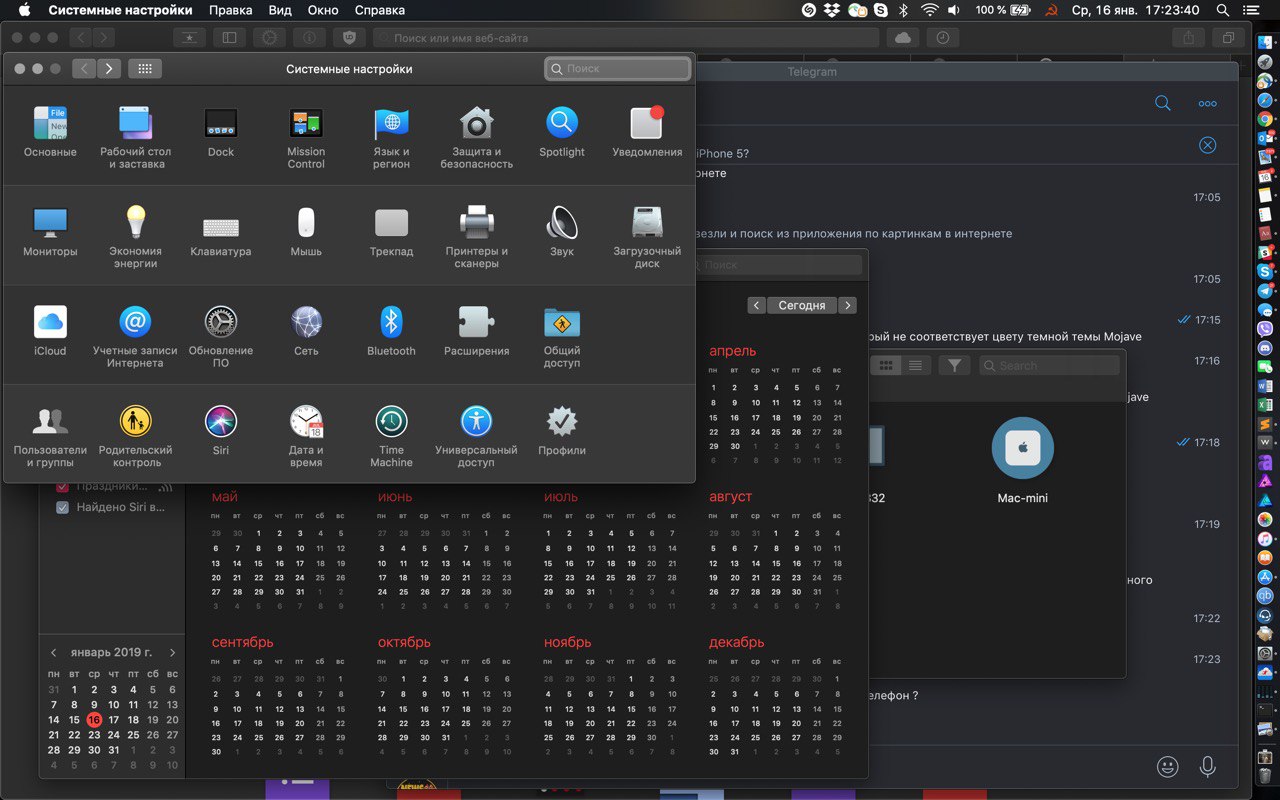Open Системные настройки application menu
The image size is (1280, 800).
coord(120,10)
